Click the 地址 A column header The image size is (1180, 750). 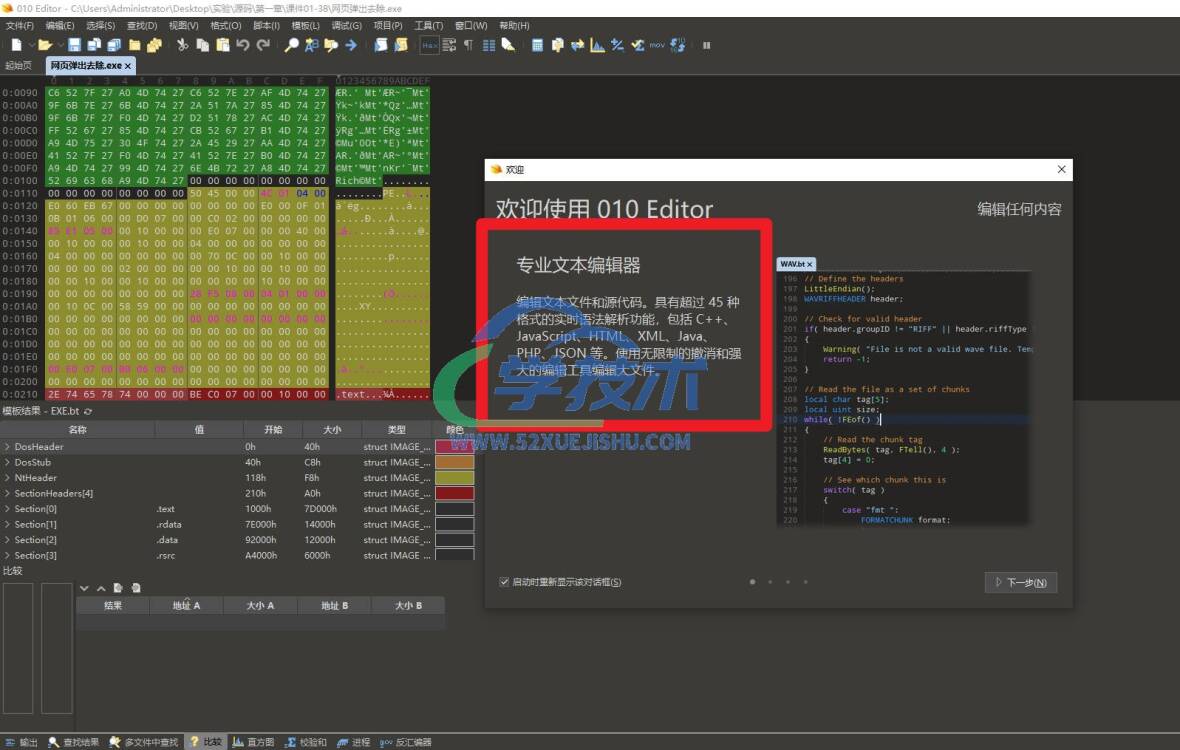click(187, 606)
